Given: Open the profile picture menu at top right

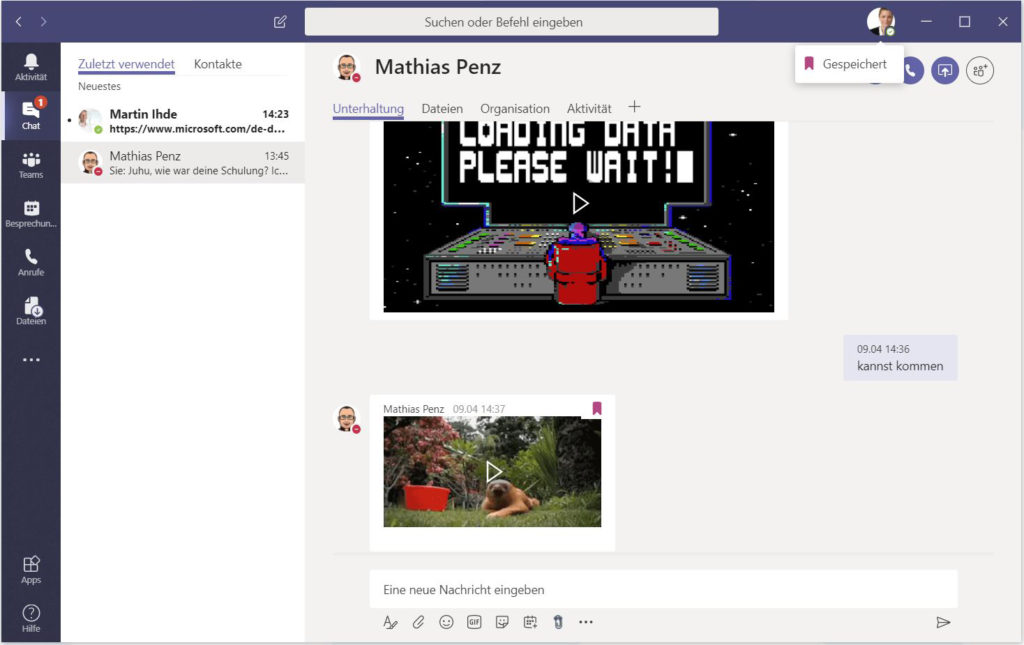Looking at the screenshot, I should [x=881, y=22].
